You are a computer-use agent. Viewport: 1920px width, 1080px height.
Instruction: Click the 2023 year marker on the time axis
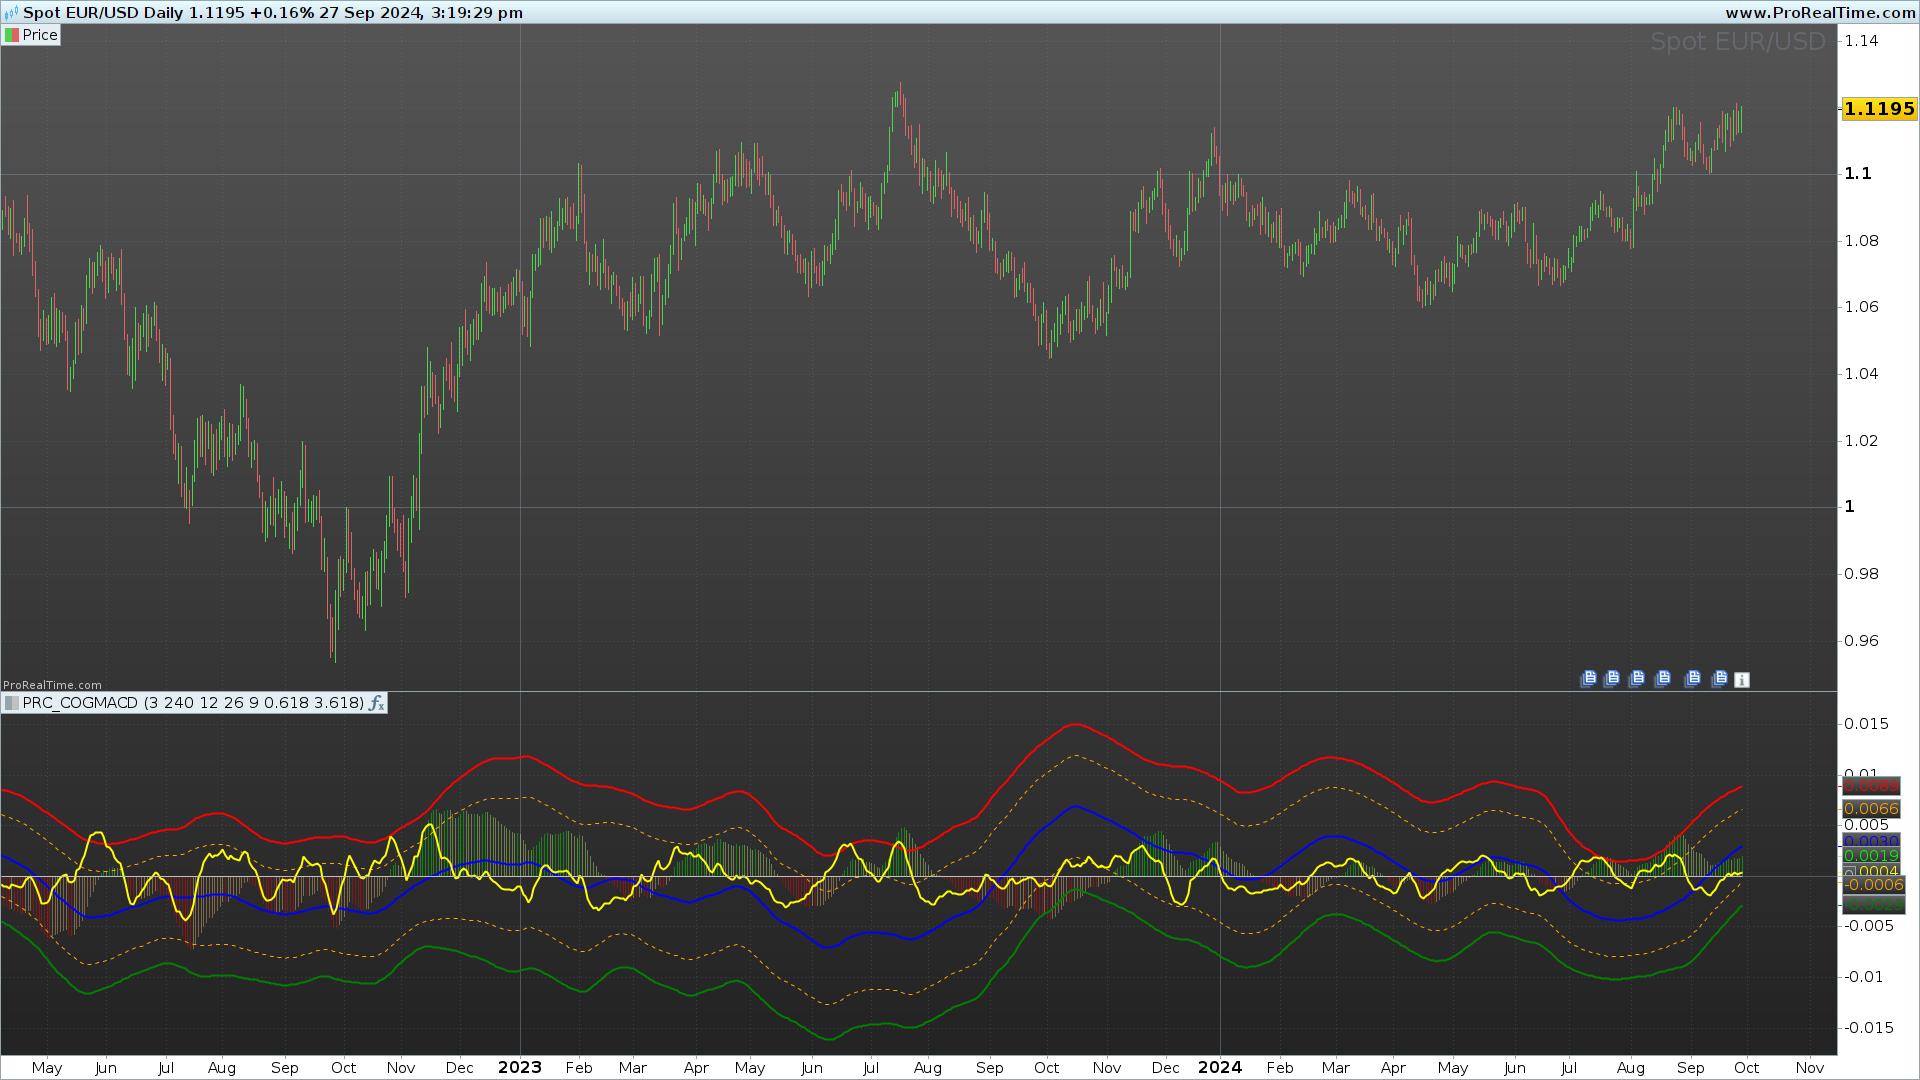(x=520, y=1067)
